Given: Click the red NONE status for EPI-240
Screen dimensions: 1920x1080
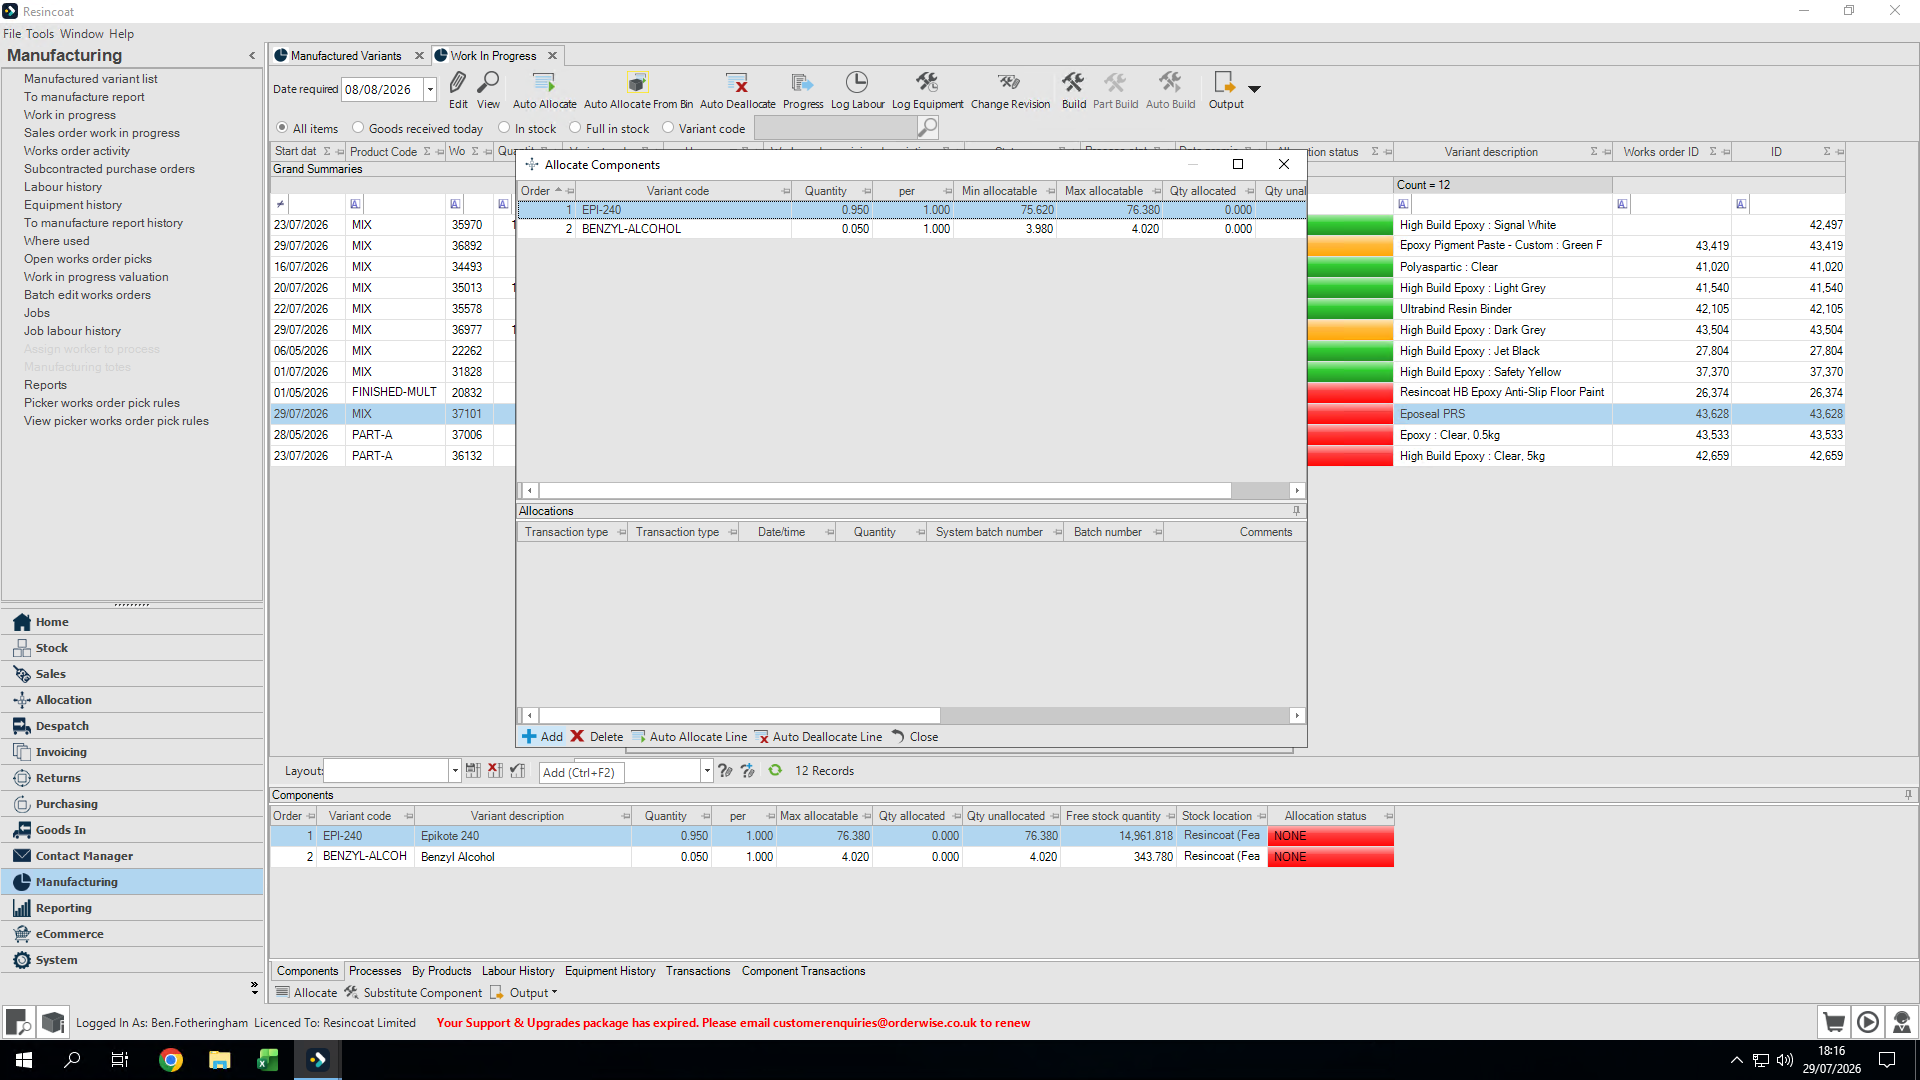Looking at the screenshot, I should pyautogui.click(x=1330, y=836).
